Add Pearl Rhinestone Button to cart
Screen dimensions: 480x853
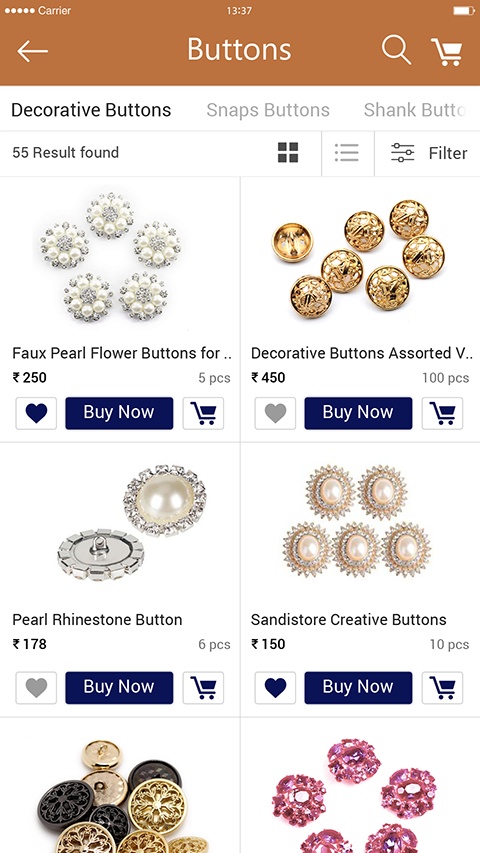tap(203, 688)
